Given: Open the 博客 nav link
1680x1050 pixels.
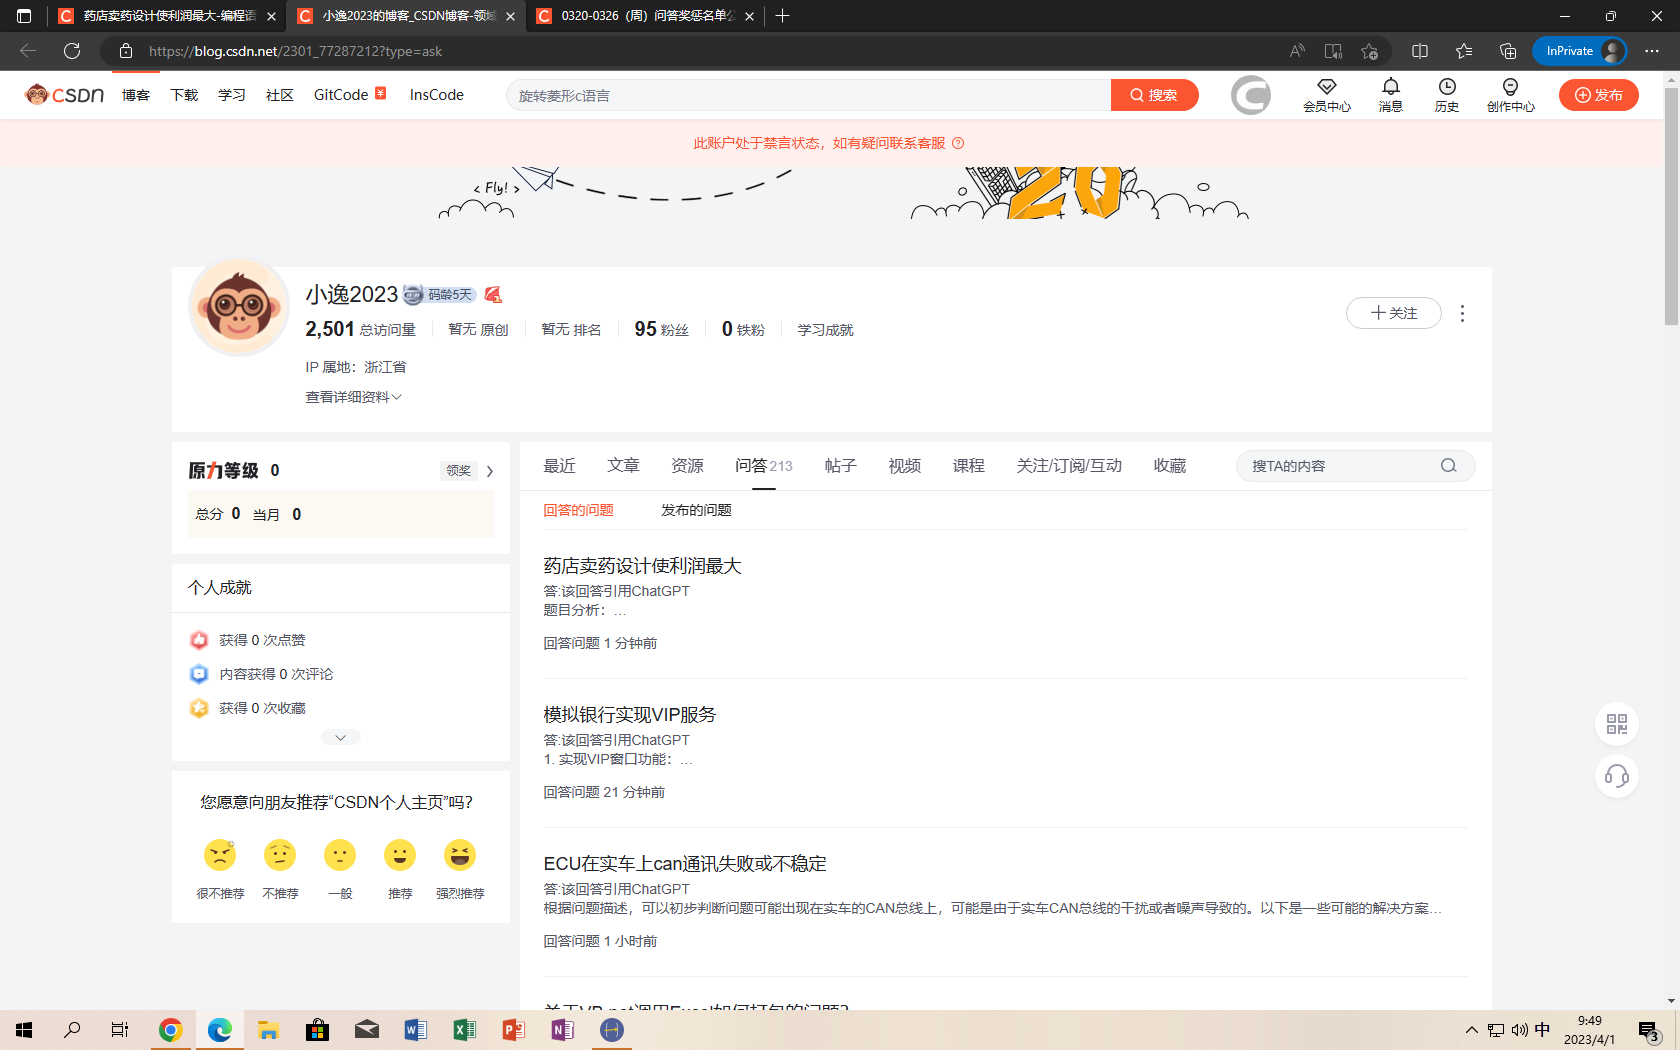Looking at the screenshot, I should 136,95.
